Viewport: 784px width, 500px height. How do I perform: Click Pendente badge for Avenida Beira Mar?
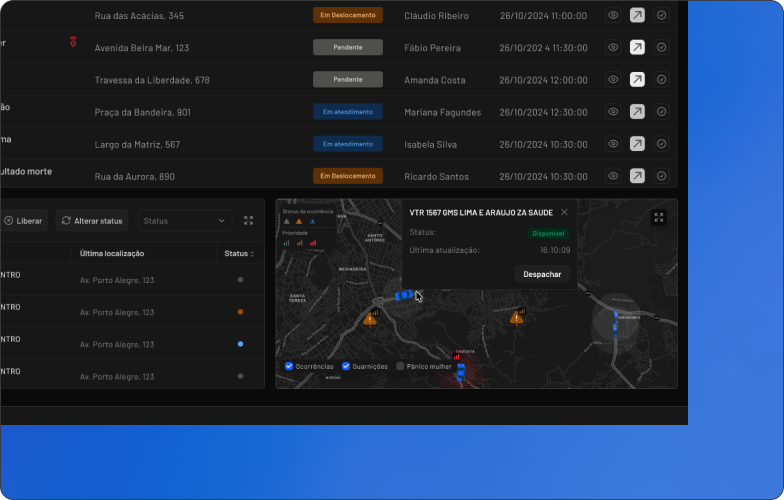click(x=348, y=48)
